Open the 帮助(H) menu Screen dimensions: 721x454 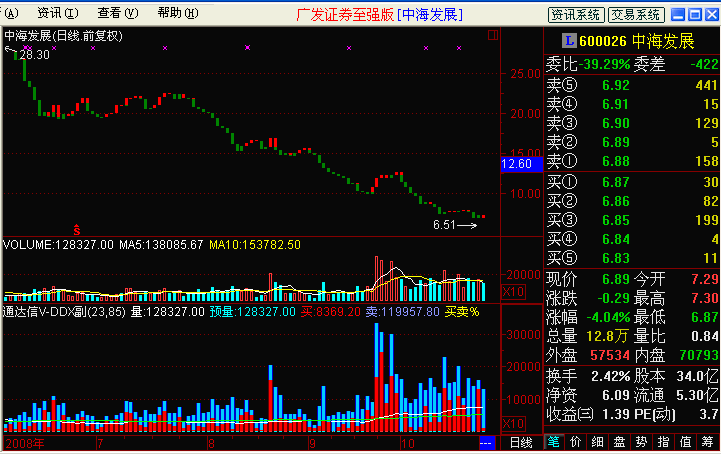(x=178, y=13)
